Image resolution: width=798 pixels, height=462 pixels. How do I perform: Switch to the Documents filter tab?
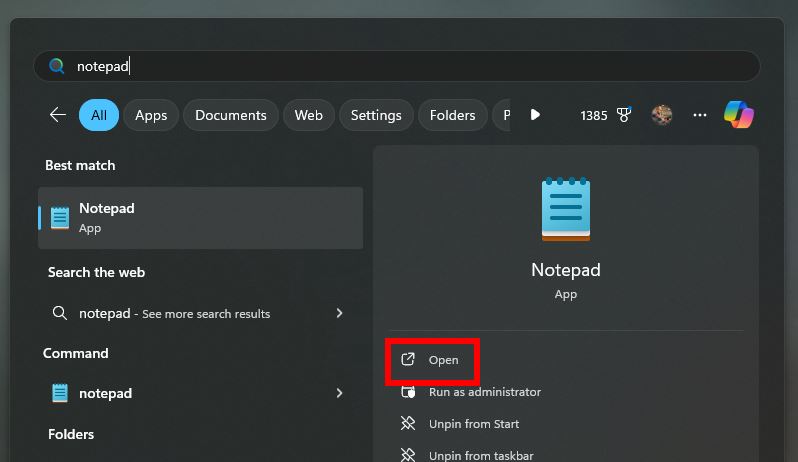click(231, 115)
